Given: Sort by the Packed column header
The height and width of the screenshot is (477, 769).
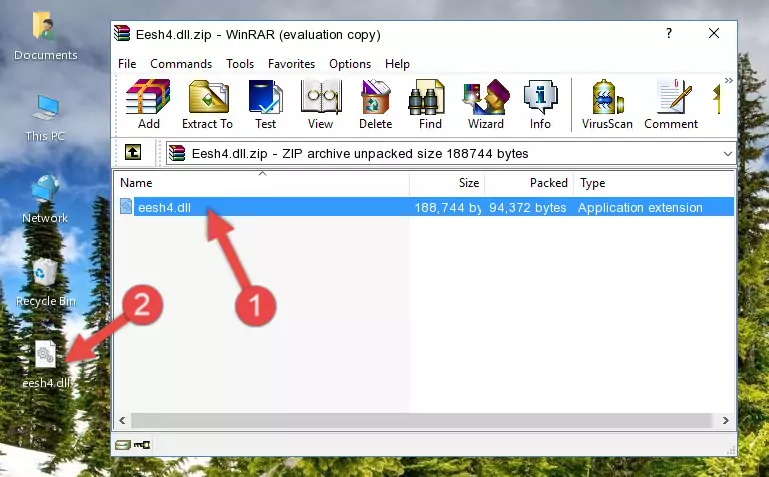Looking at the screenshot, I should 529,183.
